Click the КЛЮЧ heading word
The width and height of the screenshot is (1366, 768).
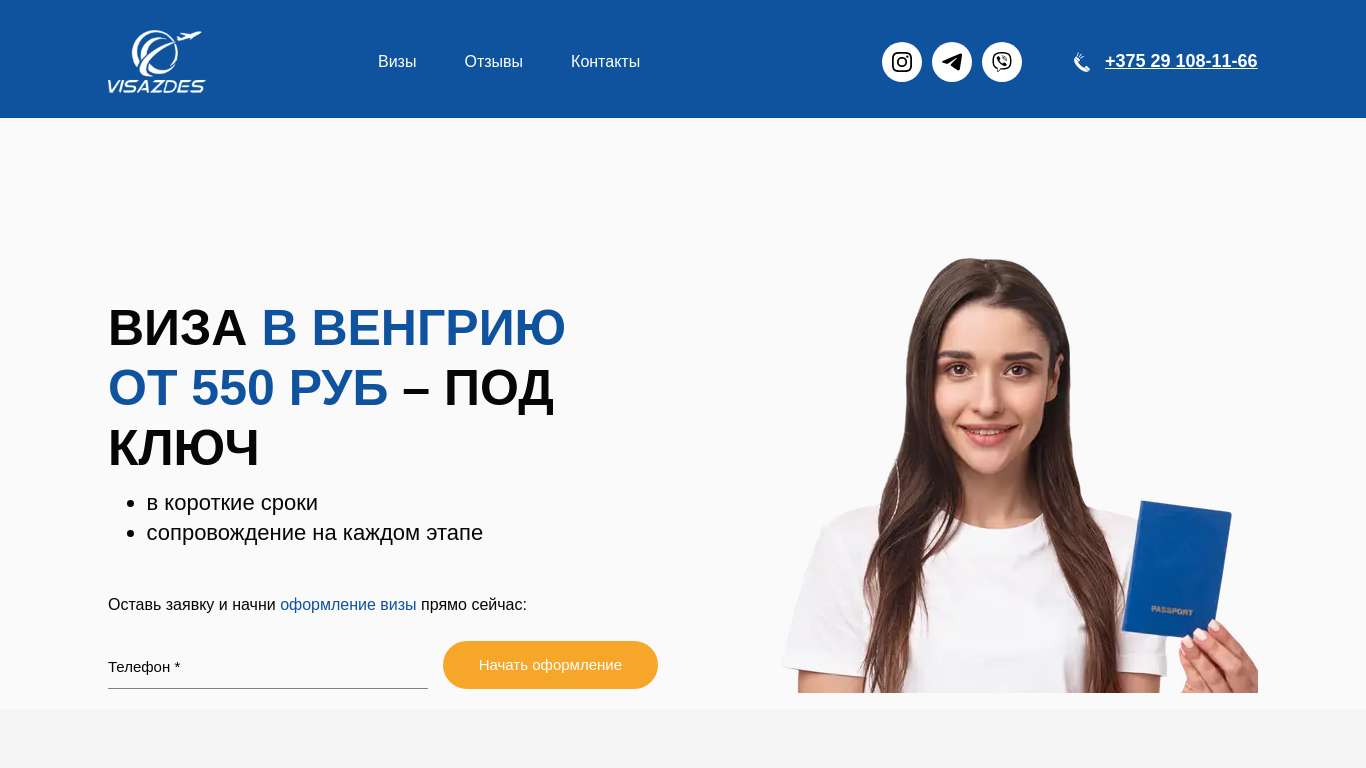[x=183, y=448]
